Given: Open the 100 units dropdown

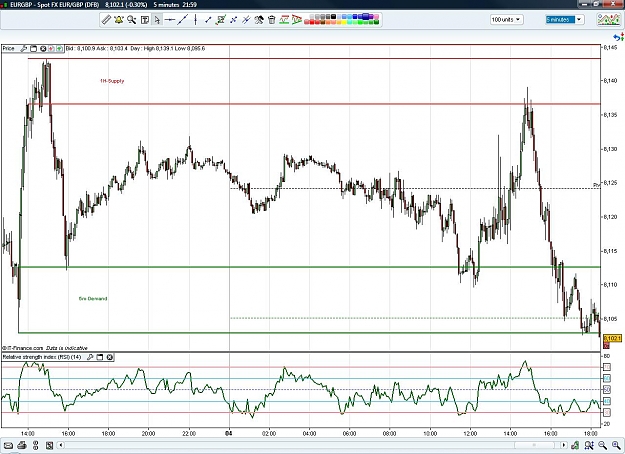Looking at the screenshot, I should (507, 20).
